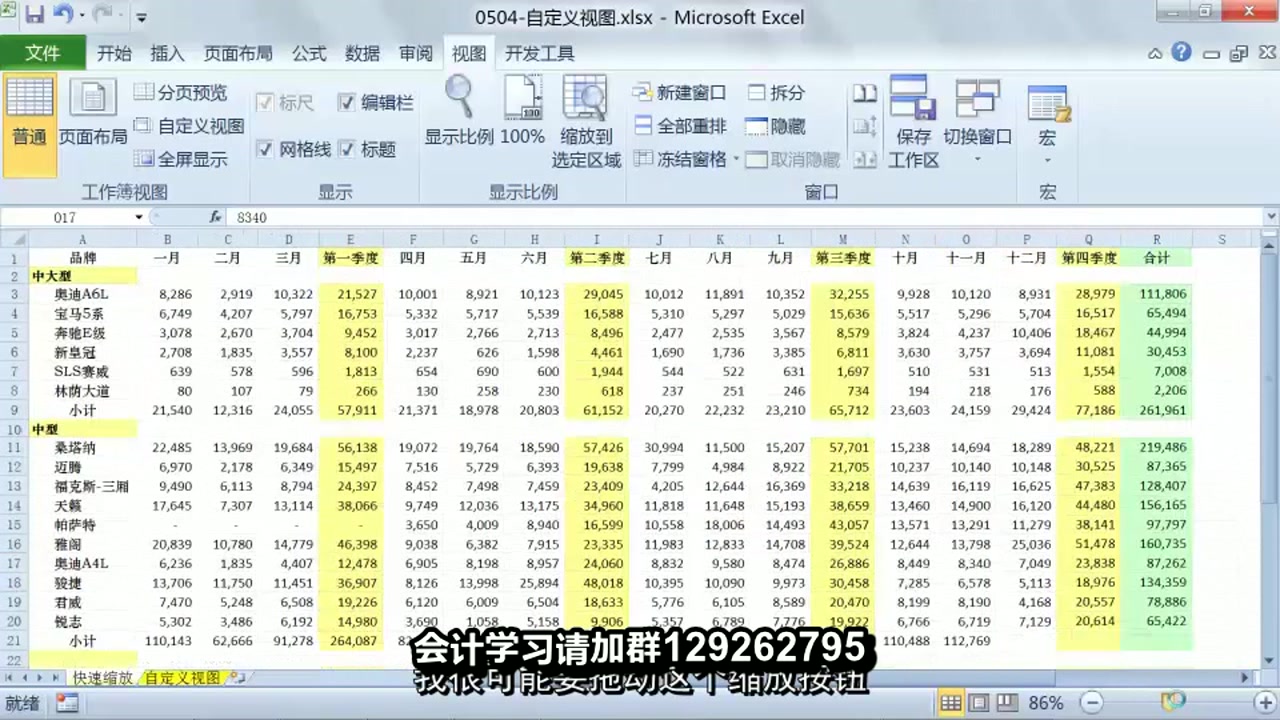Switch to 快速缩放 sheet tab
This screenshot has width=1280, height=720.
[102, 678]
